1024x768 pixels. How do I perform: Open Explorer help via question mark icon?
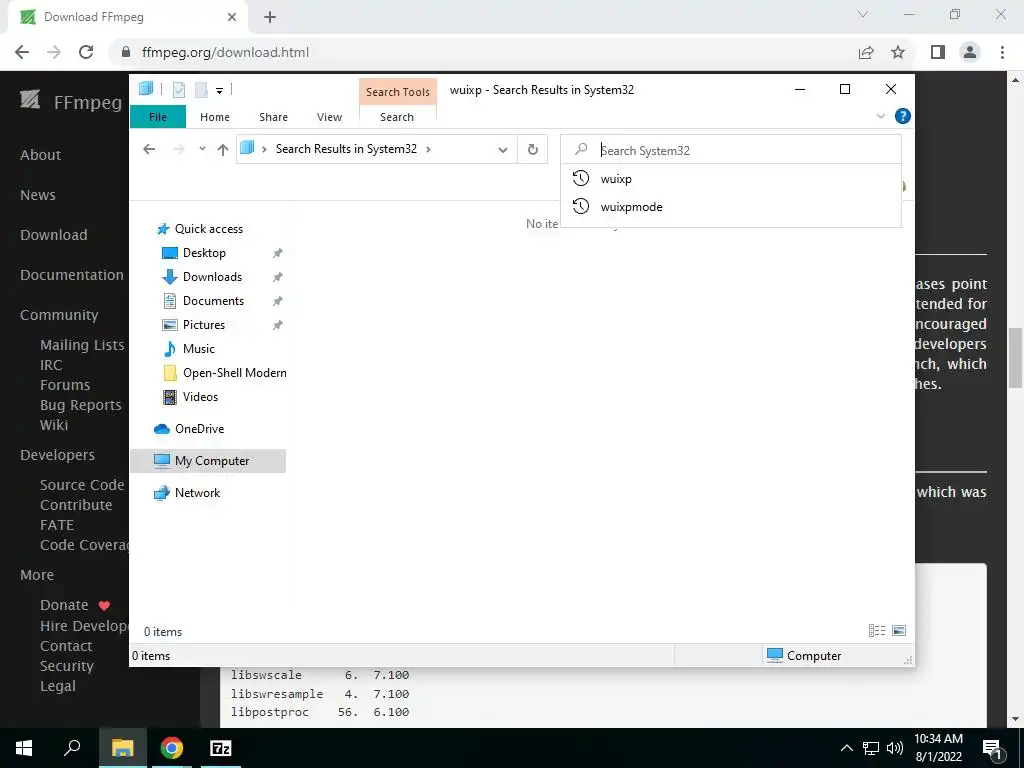coord(903,116)
